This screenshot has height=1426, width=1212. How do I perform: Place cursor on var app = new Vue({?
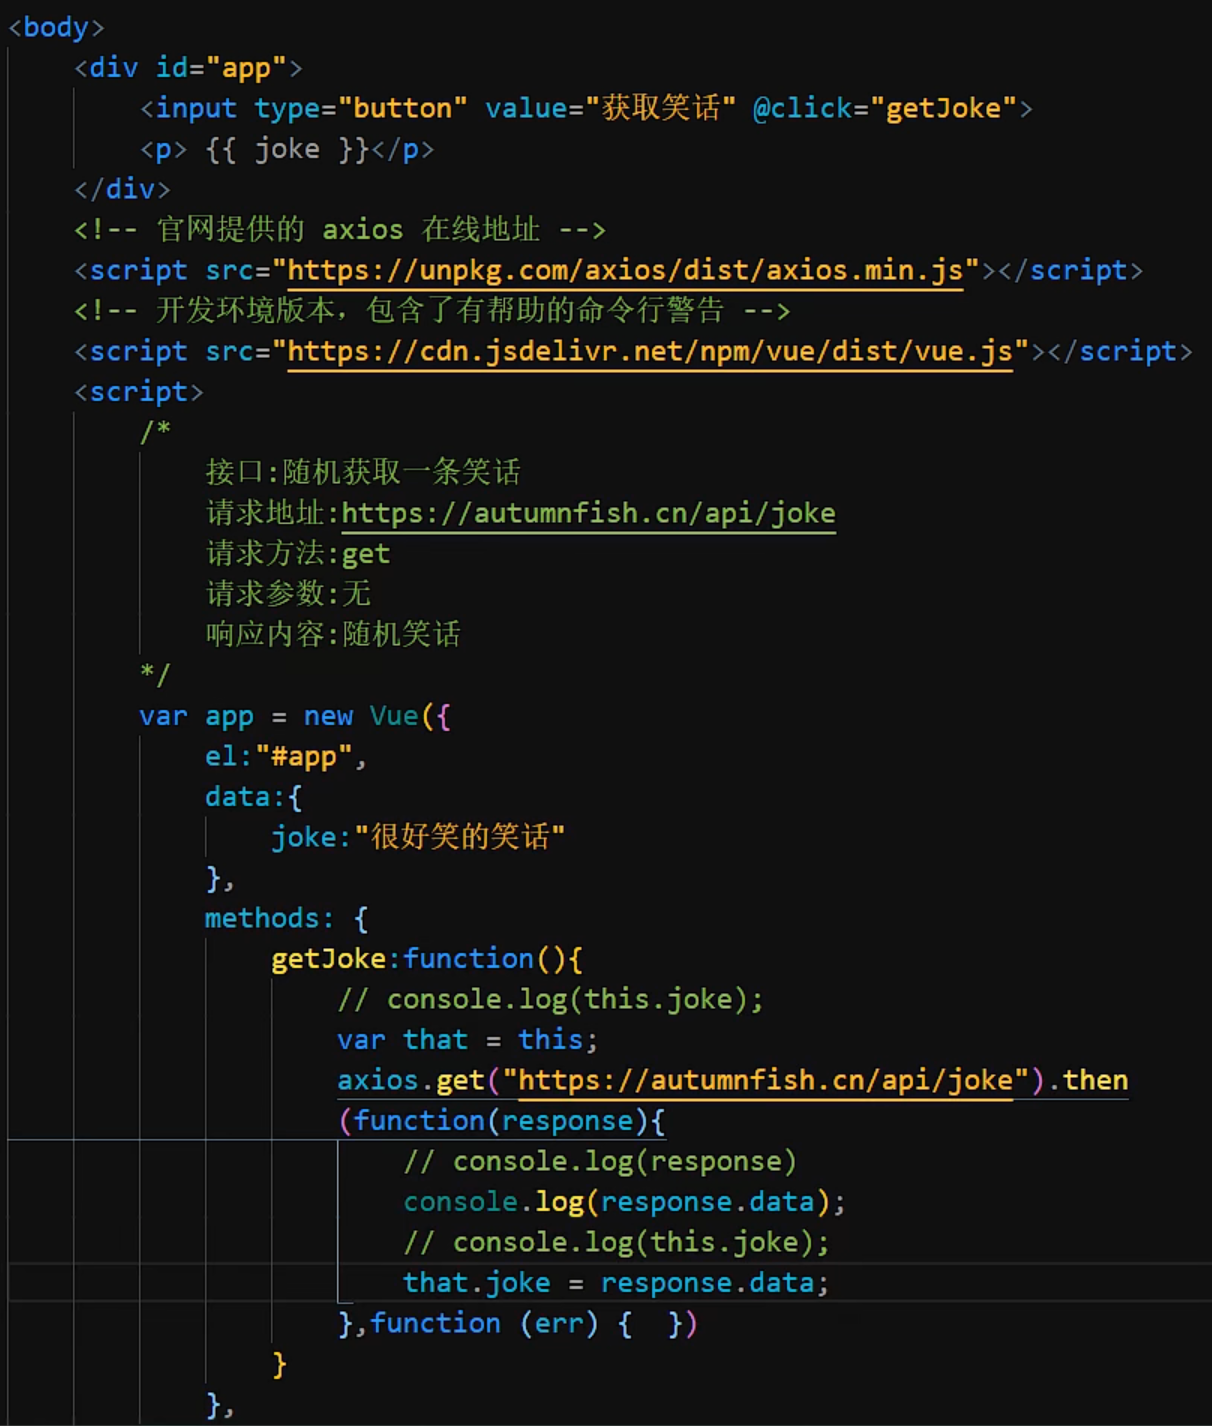pos(295,716)
